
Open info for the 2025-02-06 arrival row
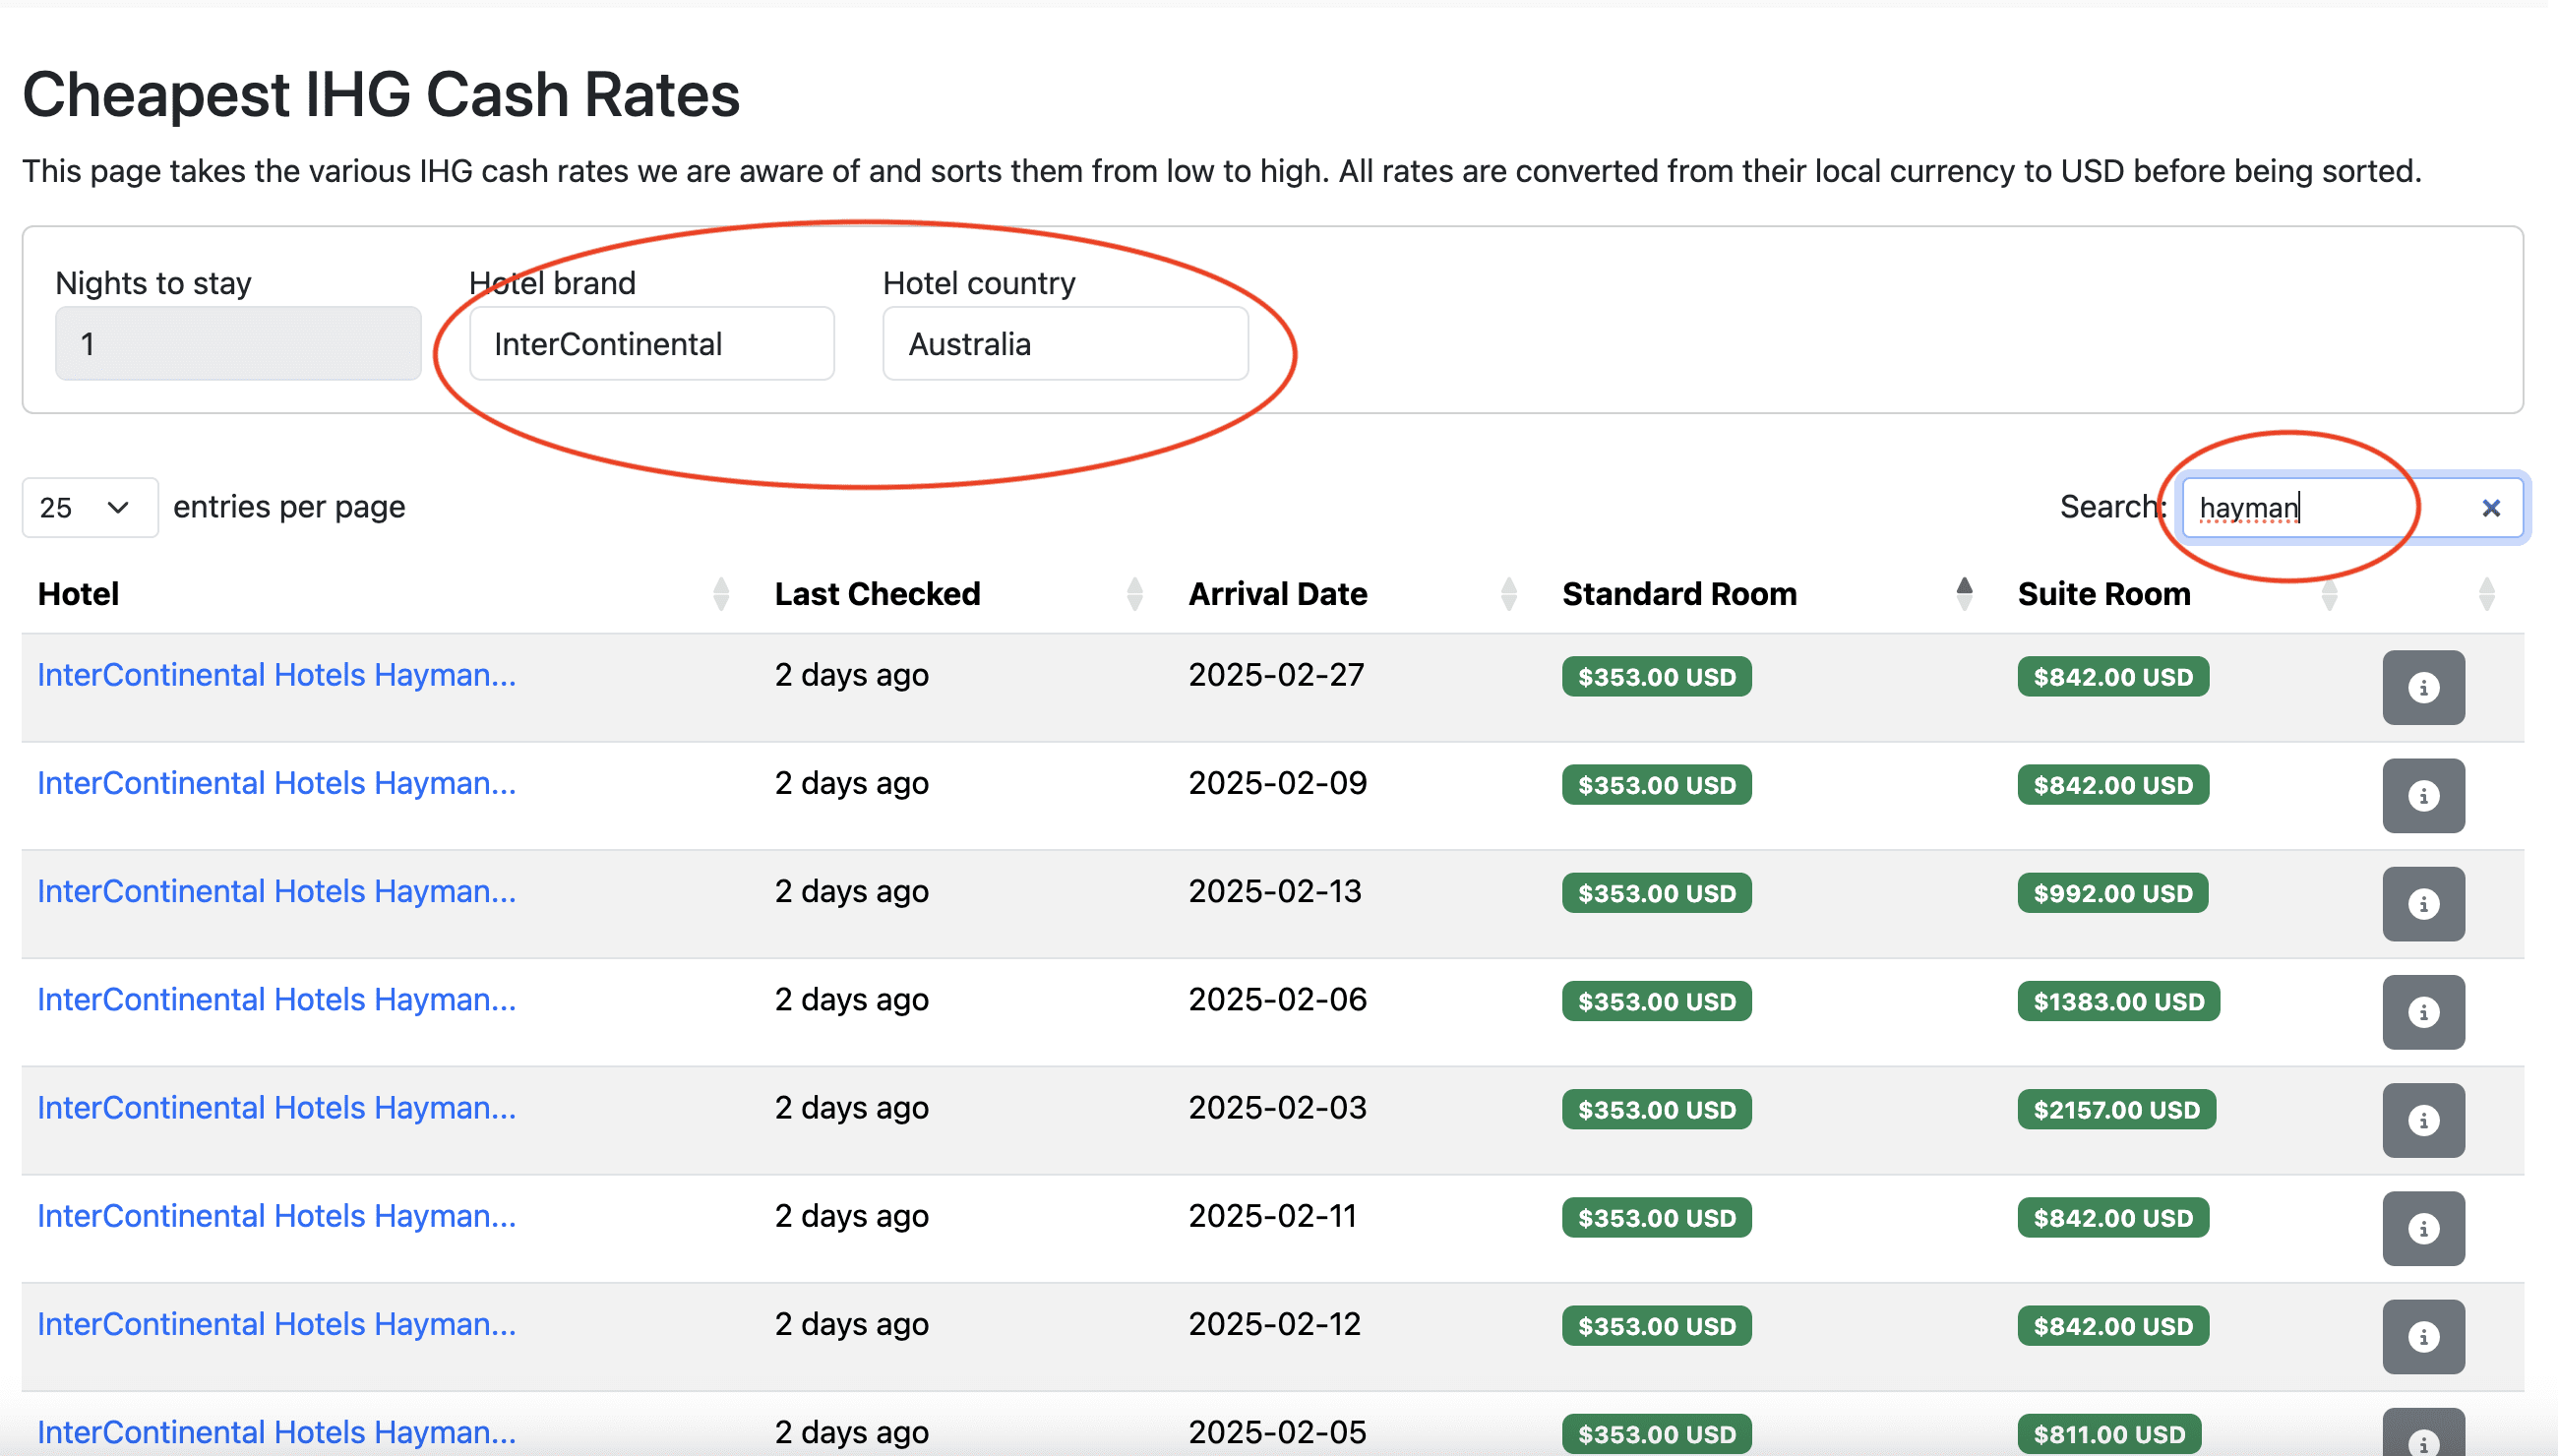2423,1011
